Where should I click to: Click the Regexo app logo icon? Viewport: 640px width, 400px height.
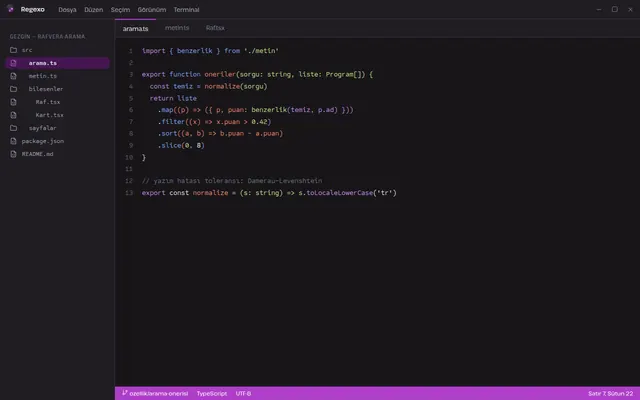[x=11, y=9]
